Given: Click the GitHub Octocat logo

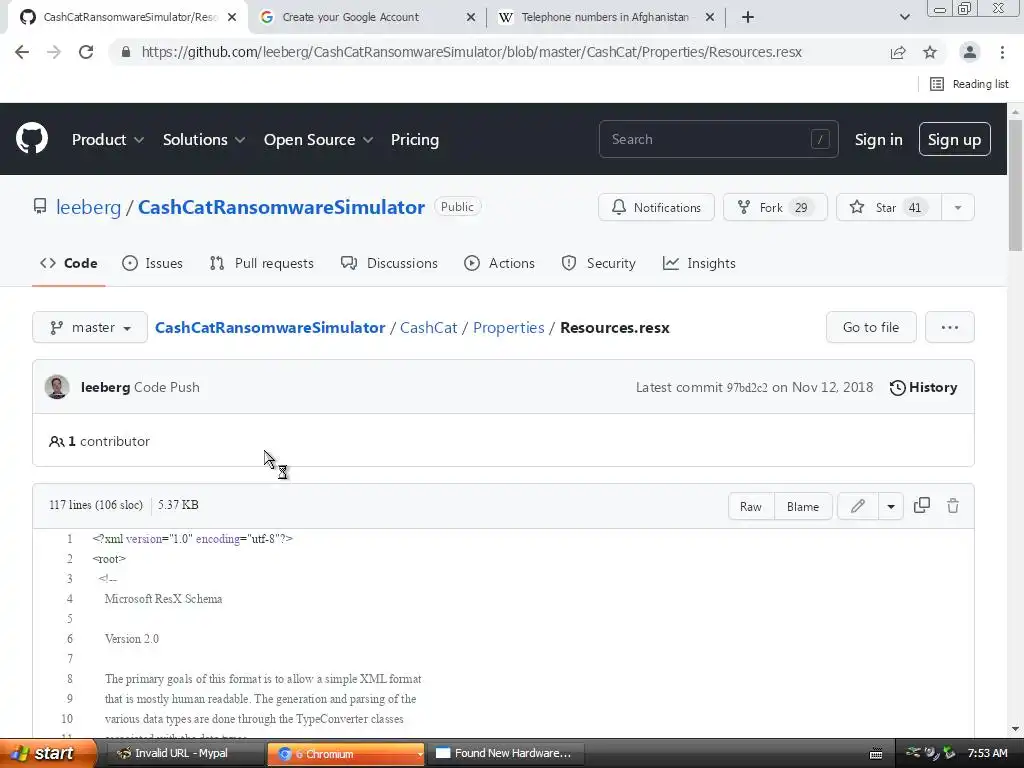Looking at the screenshot, I should (31, 138).
